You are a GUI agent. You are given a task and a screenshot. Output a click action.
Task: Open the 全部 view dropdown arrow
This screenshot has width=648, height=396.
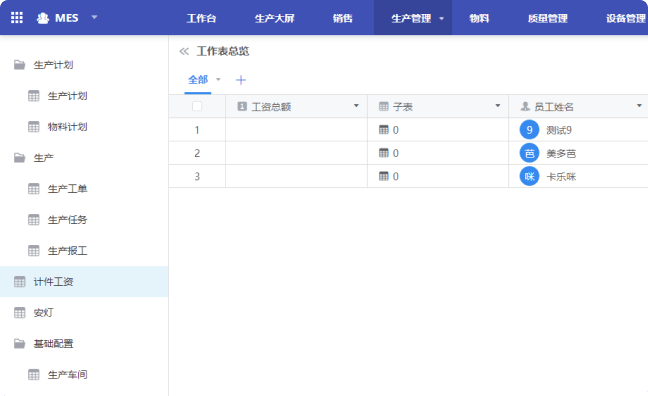click(218, 79)
